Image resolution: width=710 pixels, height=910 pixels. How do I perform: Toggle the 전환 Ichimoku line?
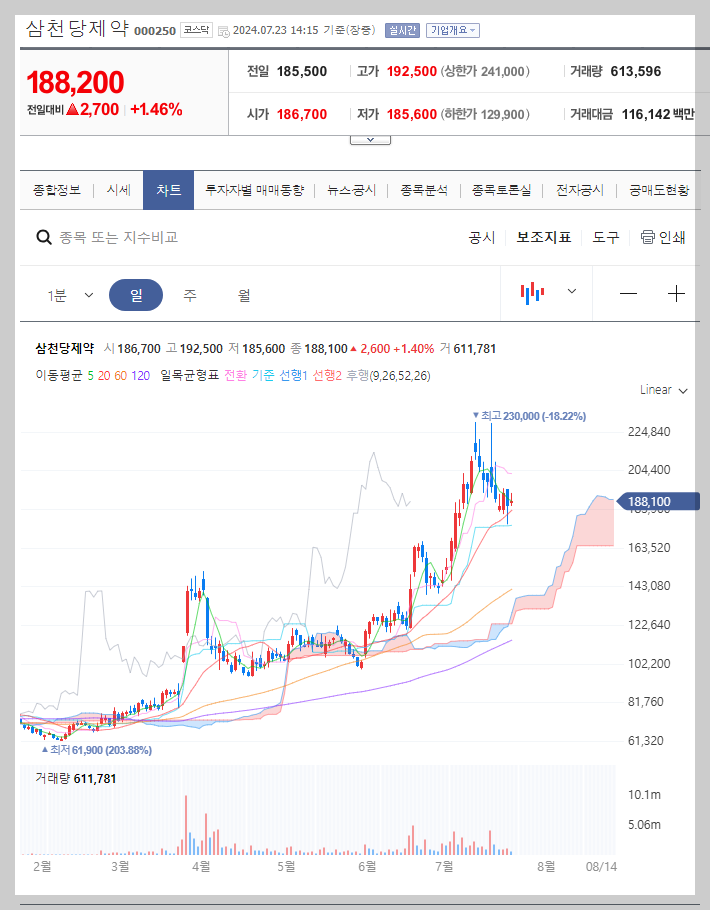(235, 375)
